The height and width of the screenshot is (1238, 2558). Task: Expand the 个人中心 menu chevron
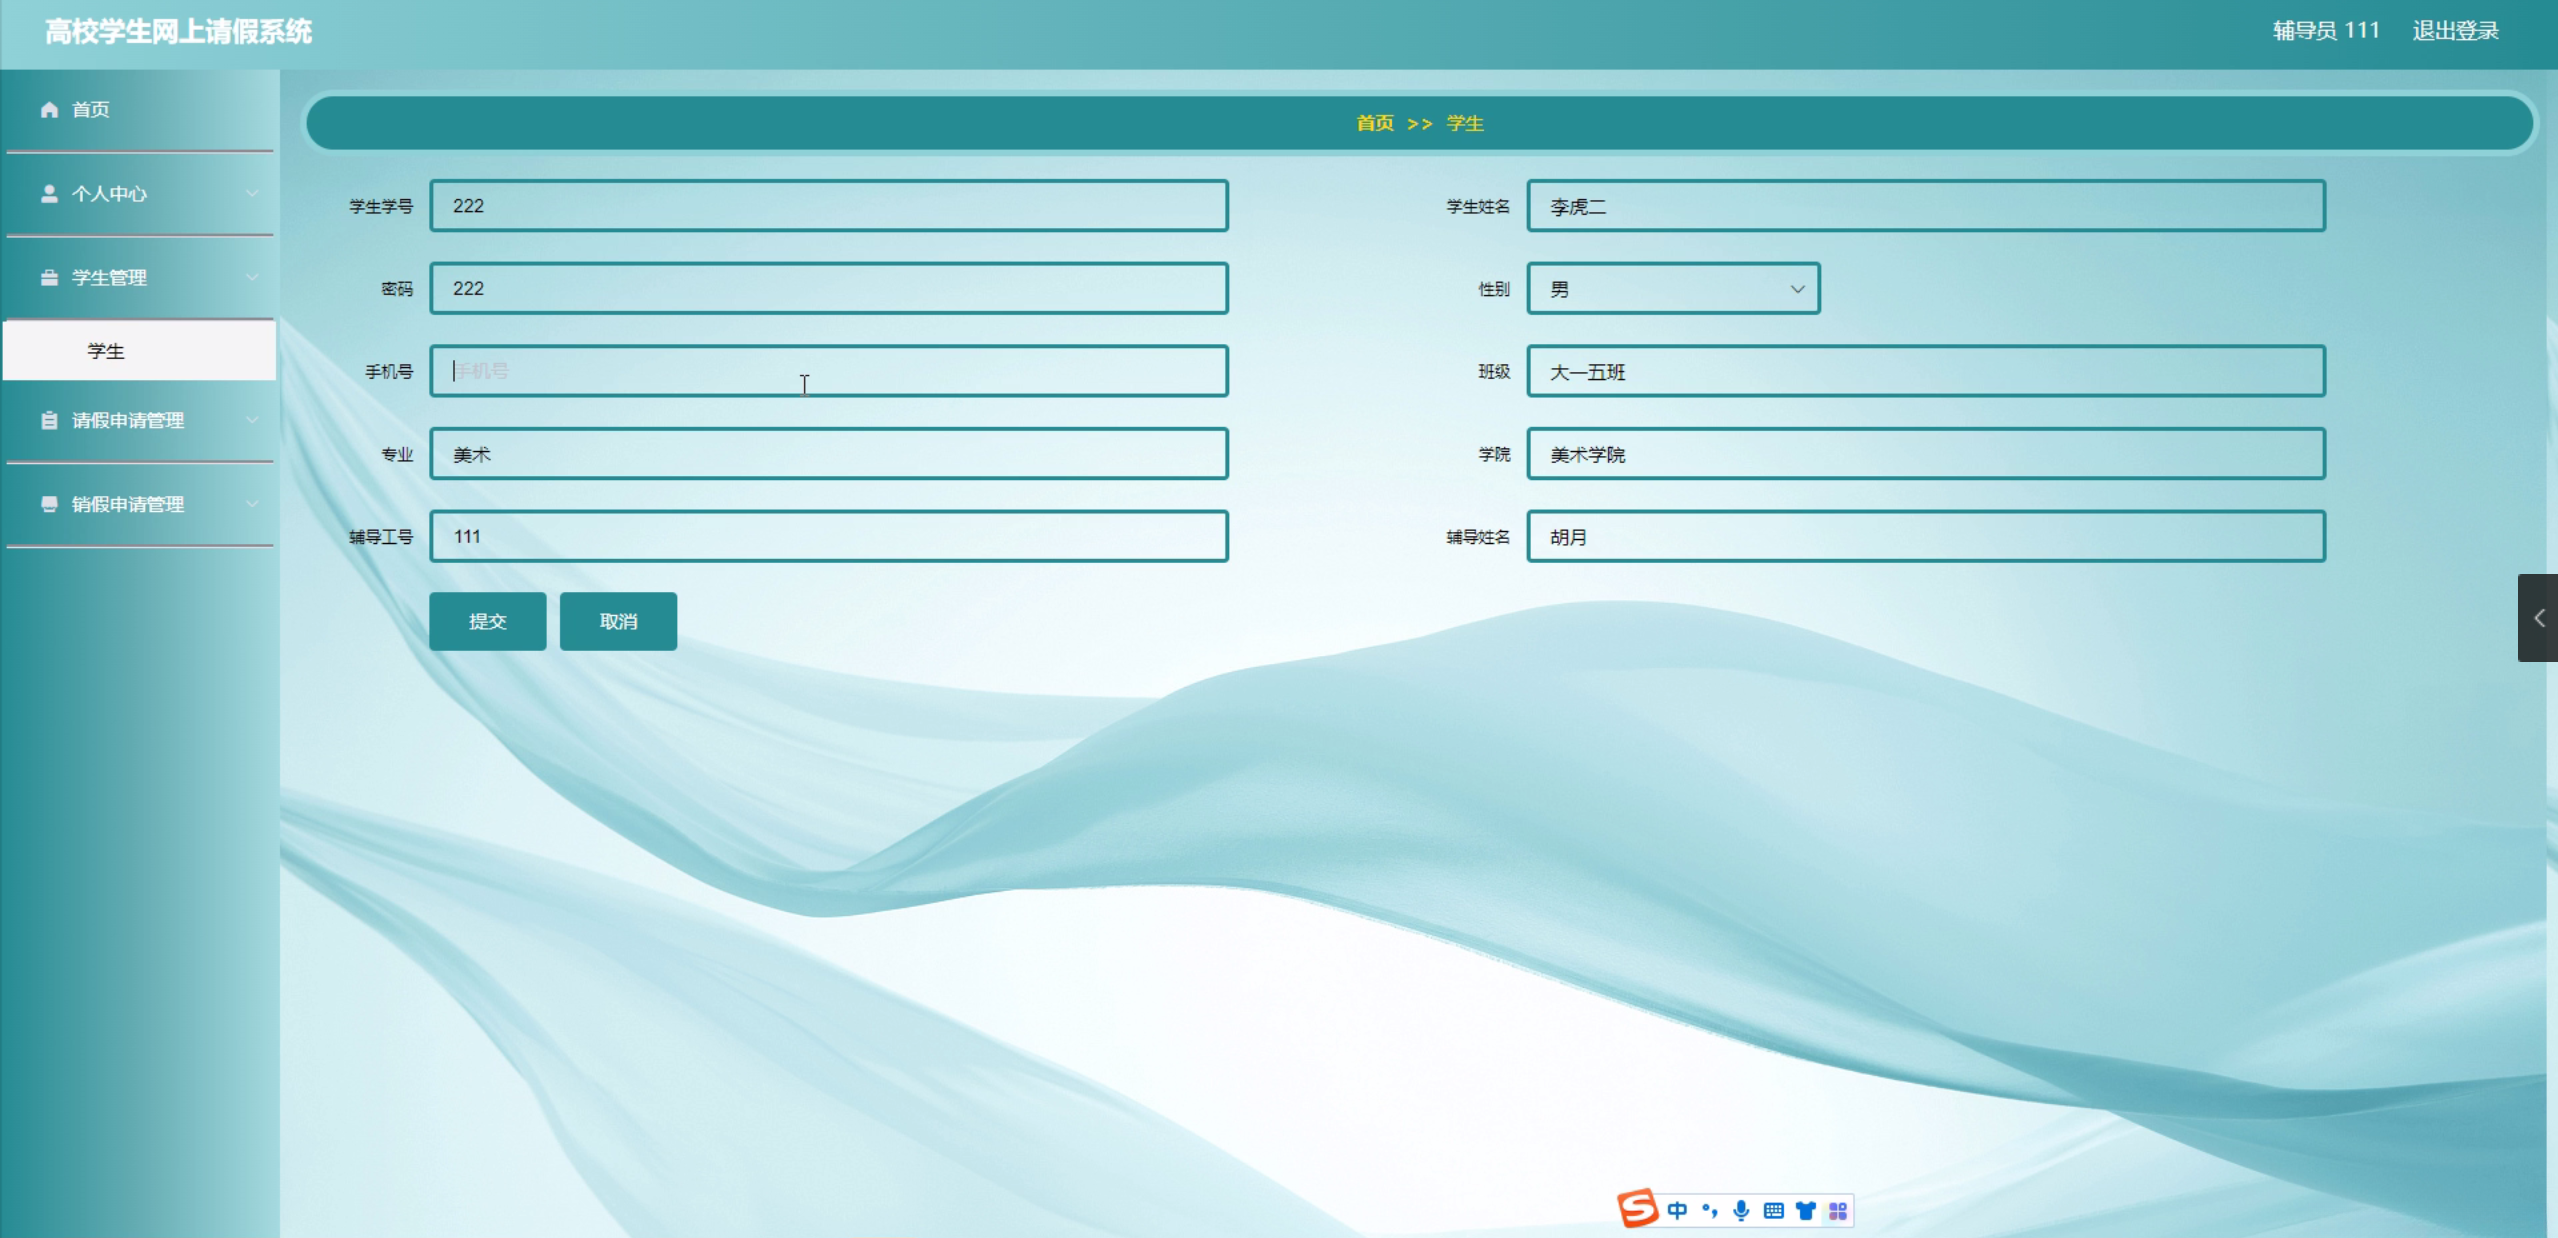(x=252, y=193)
